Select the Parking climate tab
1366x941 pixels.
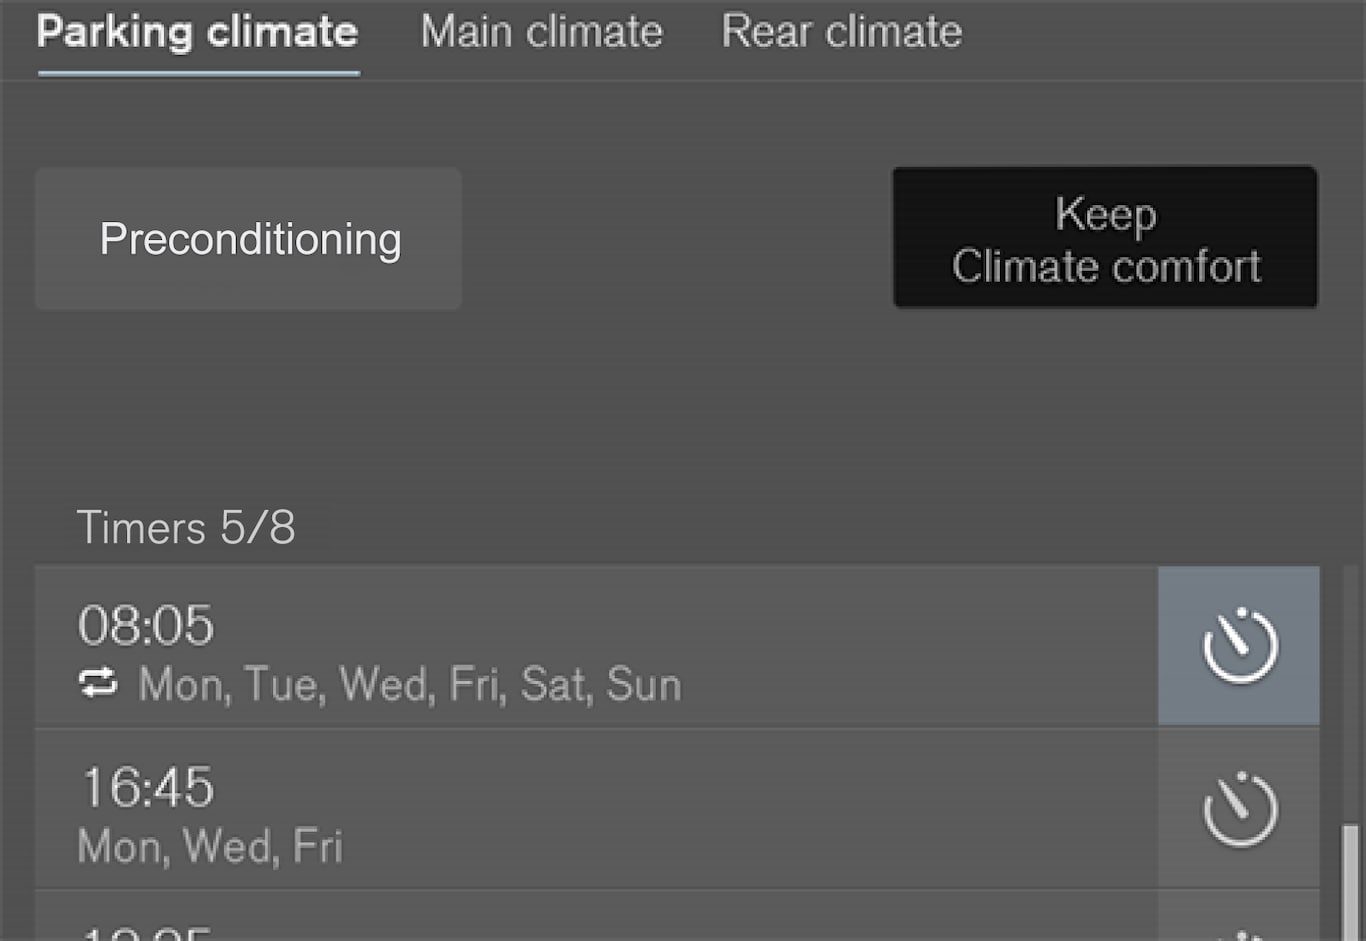197,32
